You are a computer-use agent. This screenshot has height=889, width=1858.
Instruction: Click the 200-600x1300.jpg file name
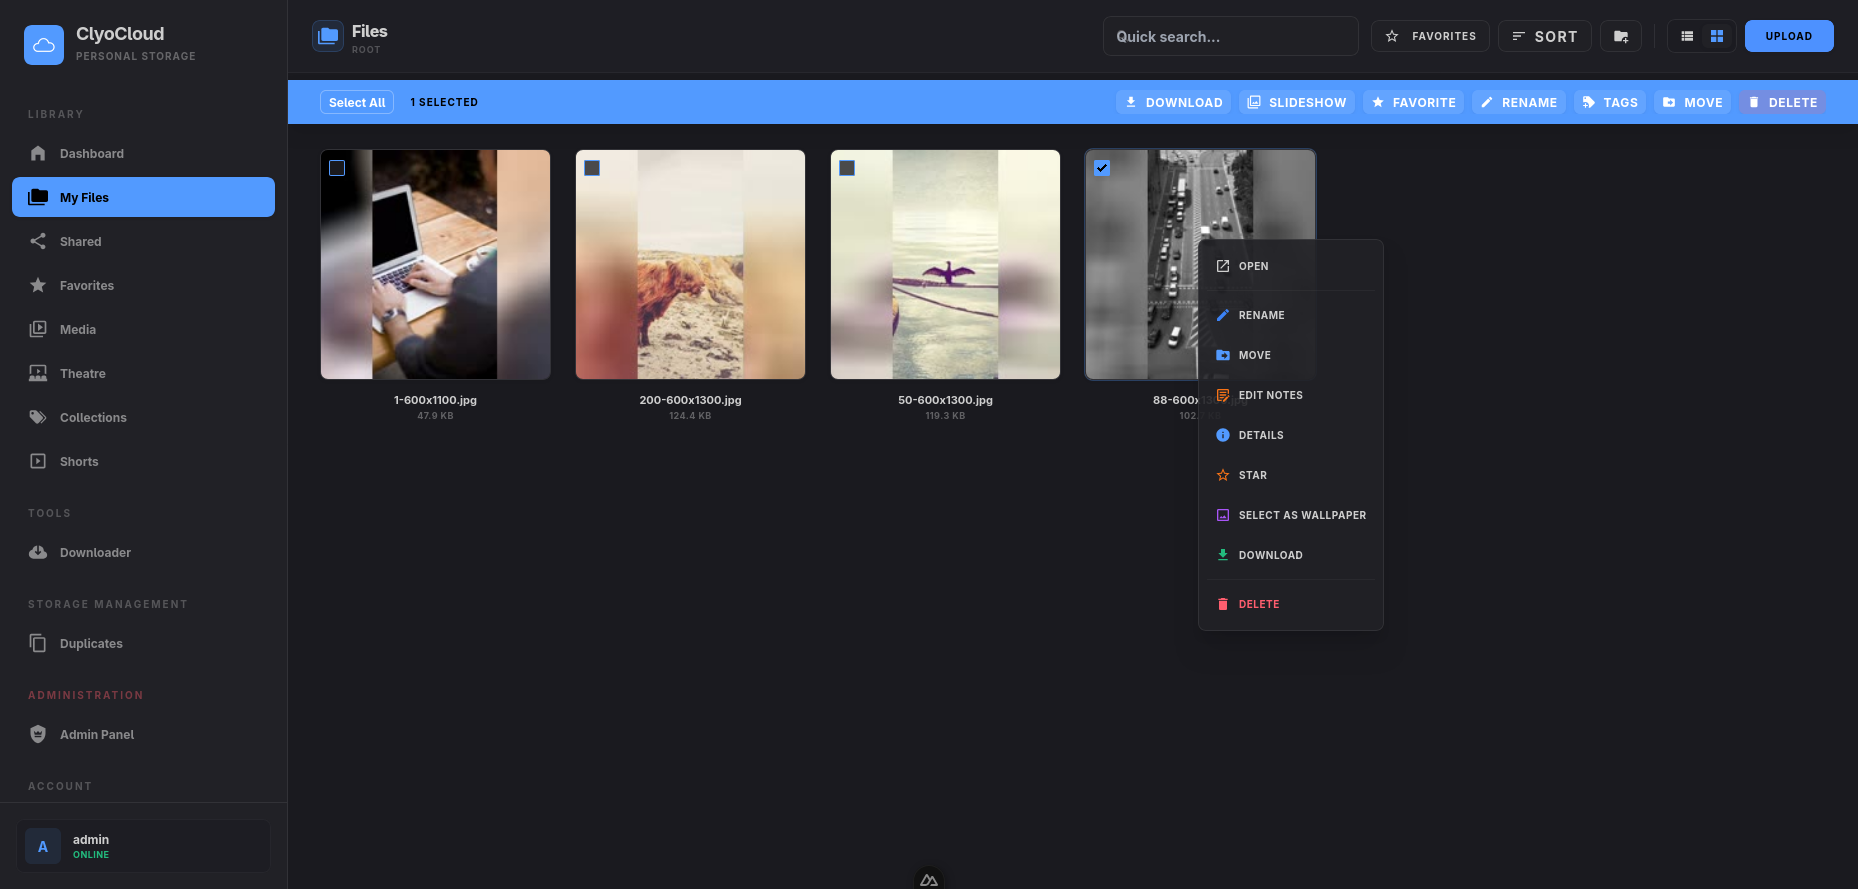690,400
